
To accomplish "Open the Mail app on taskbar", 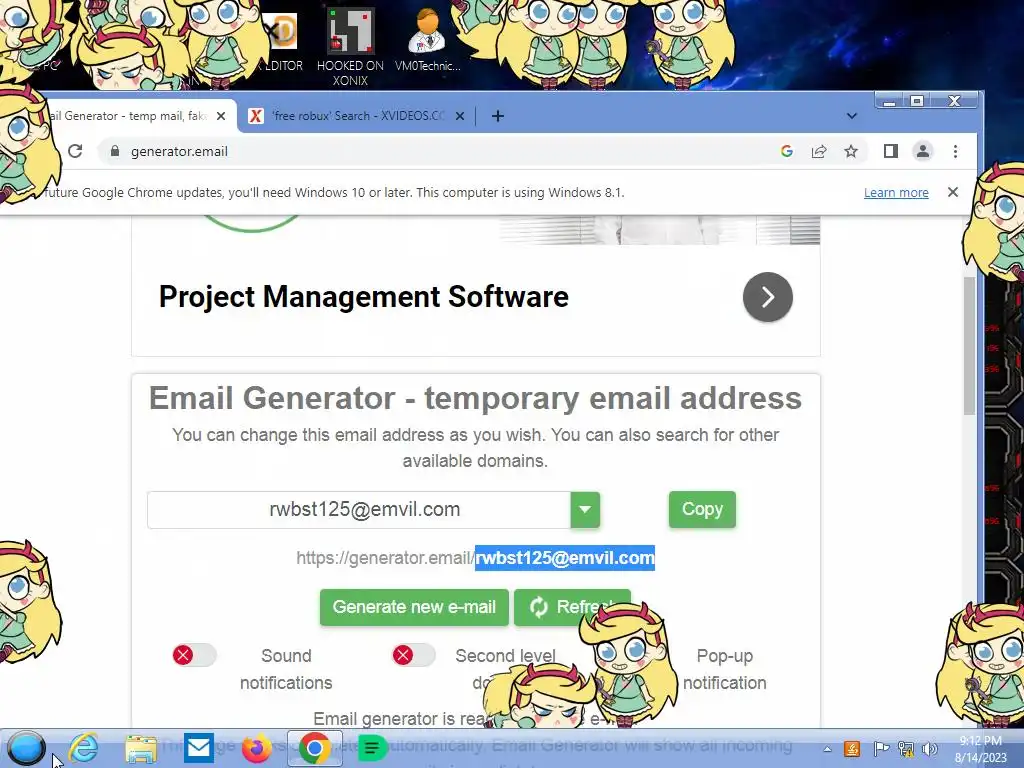I will [199, 748].
